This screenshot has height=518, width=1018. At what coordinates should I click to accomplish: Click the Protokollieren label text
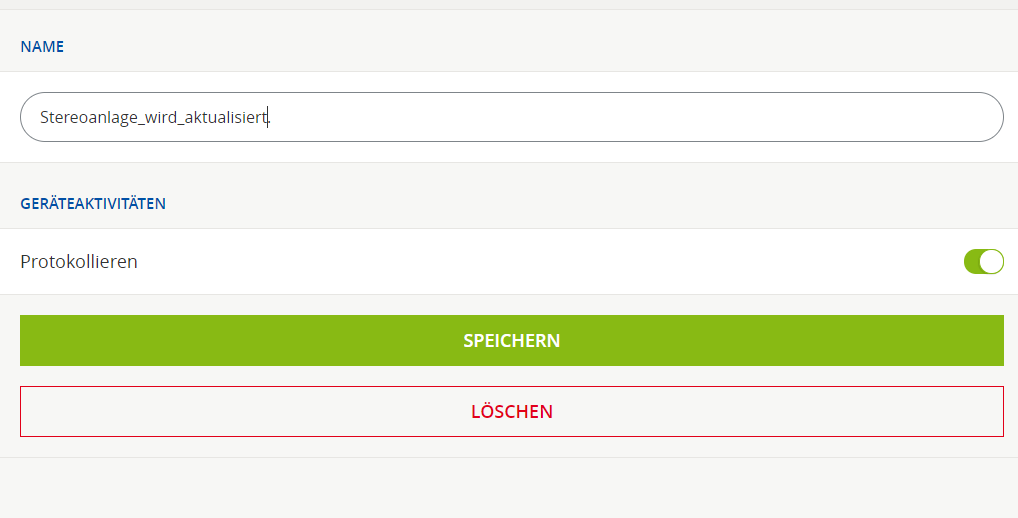pos(79,262)
